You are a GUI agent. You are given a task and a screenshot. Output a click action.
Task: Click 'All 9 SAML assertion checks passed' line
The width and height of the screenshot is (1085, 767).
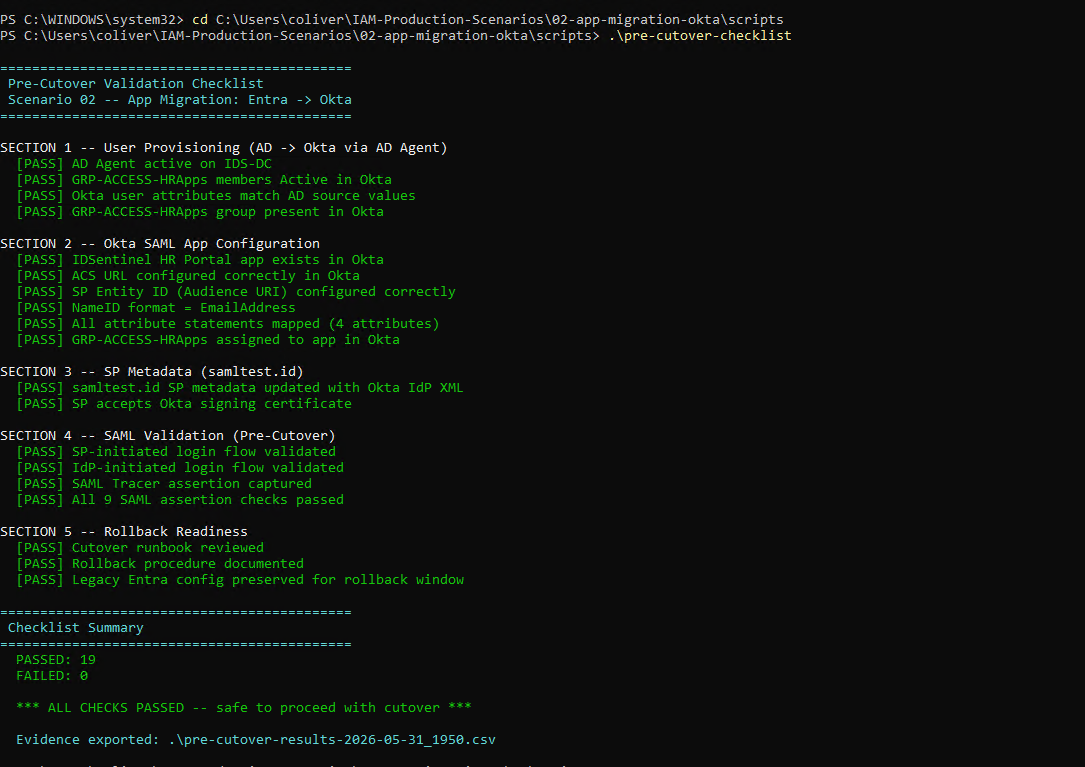click(x=180, y=499)
